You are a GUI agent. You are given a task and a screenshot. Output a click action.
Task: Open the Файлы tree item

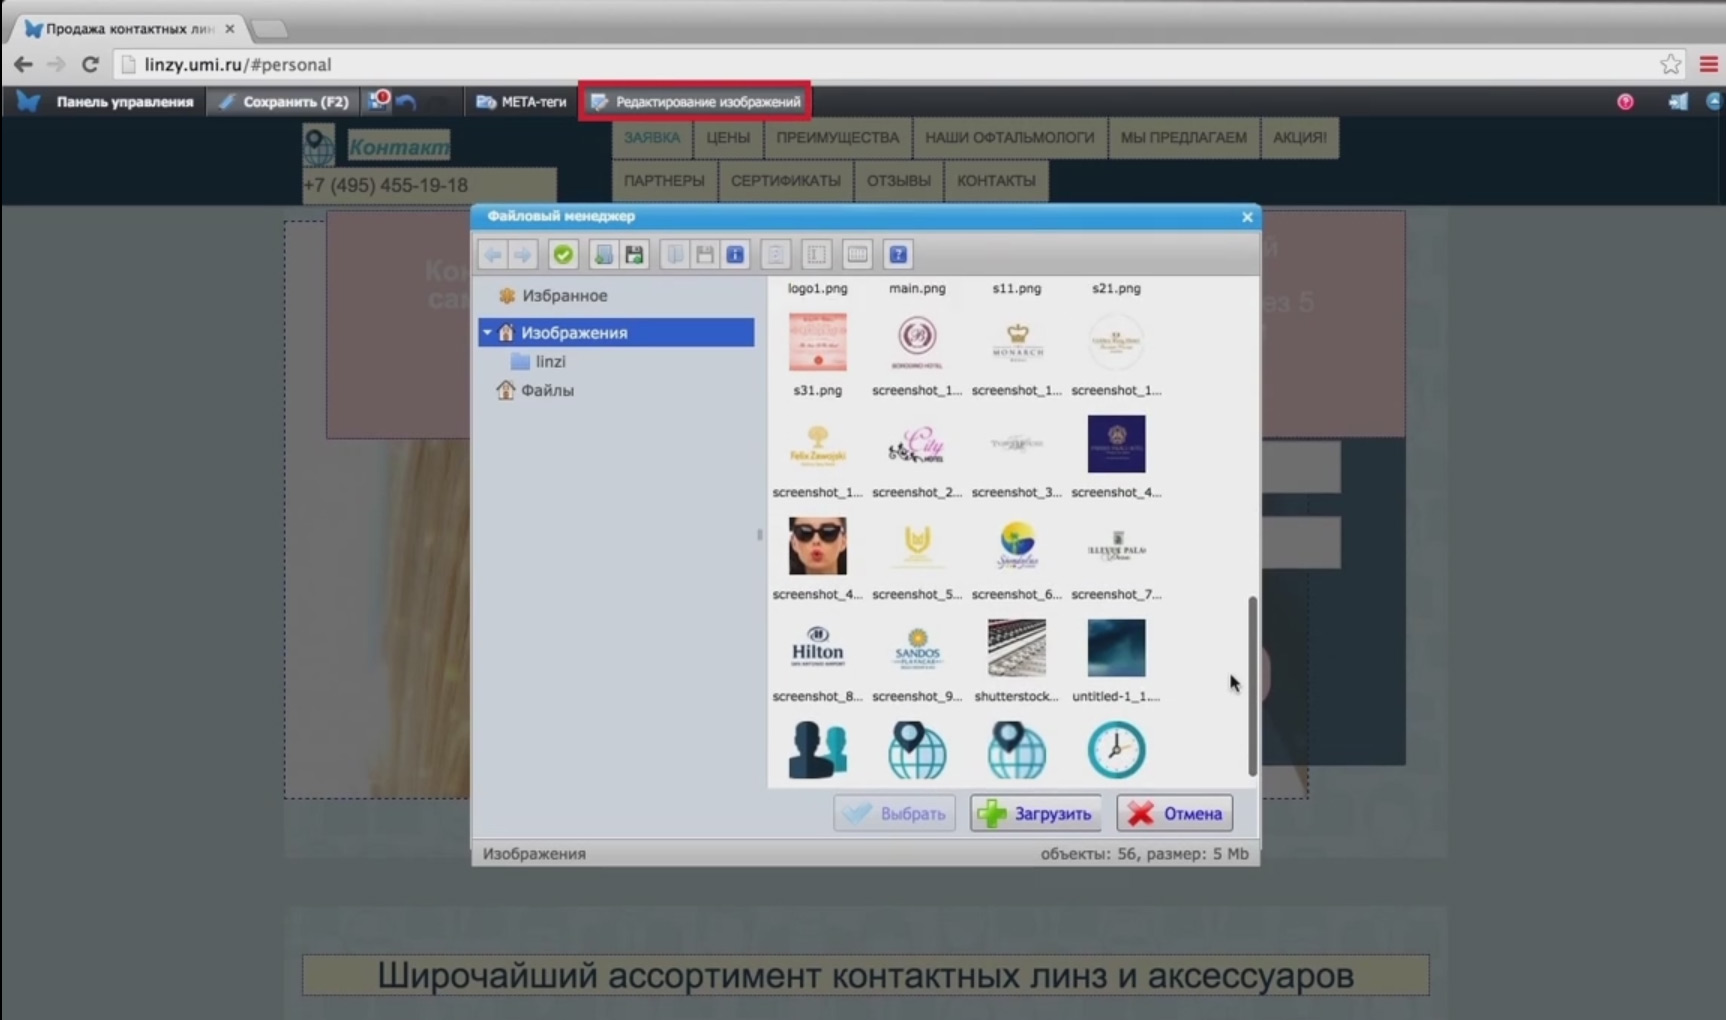(x=546, y=390)
